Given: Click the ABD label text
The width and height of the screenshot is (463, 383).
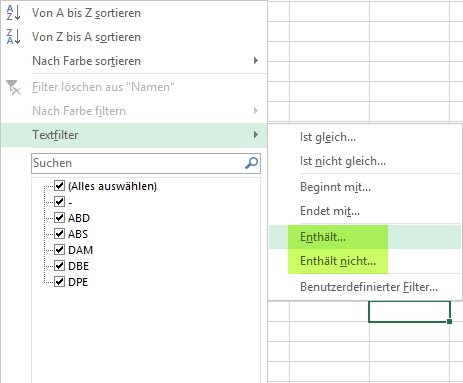Looking at the screenshot, I should point(79,218).
